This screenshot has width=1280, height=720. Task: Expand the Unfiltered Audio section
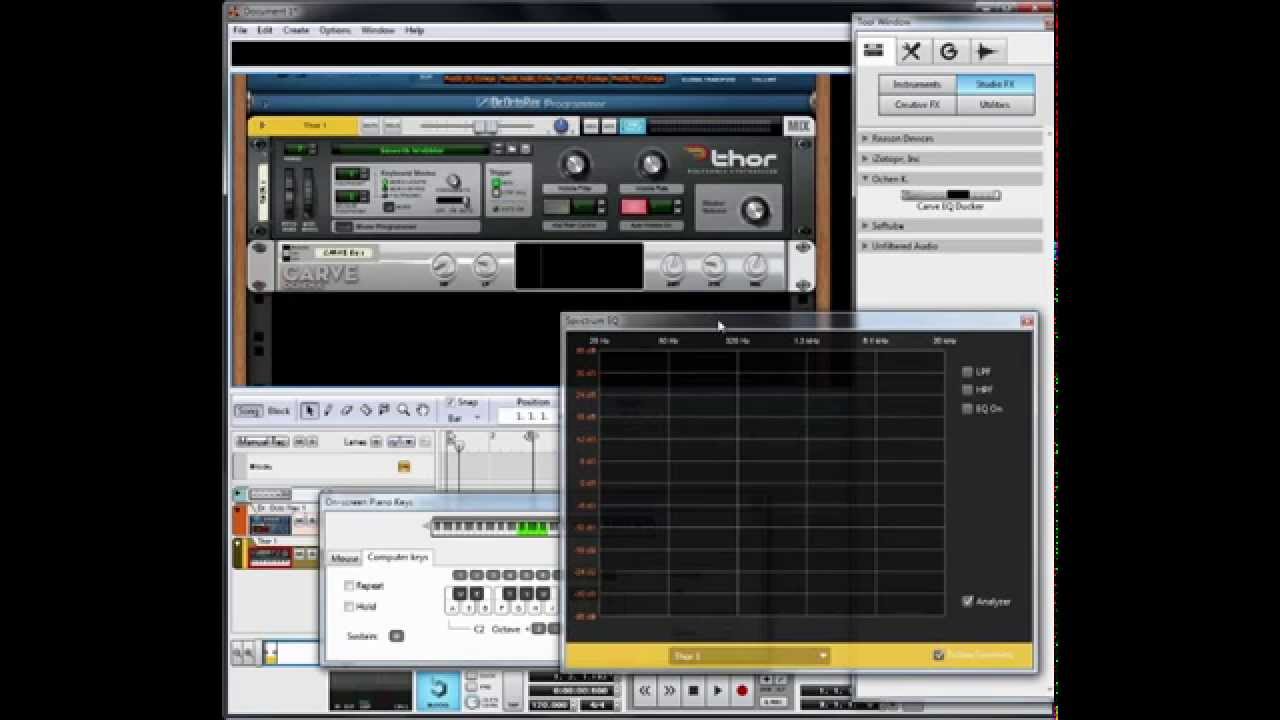click(865, 246)
